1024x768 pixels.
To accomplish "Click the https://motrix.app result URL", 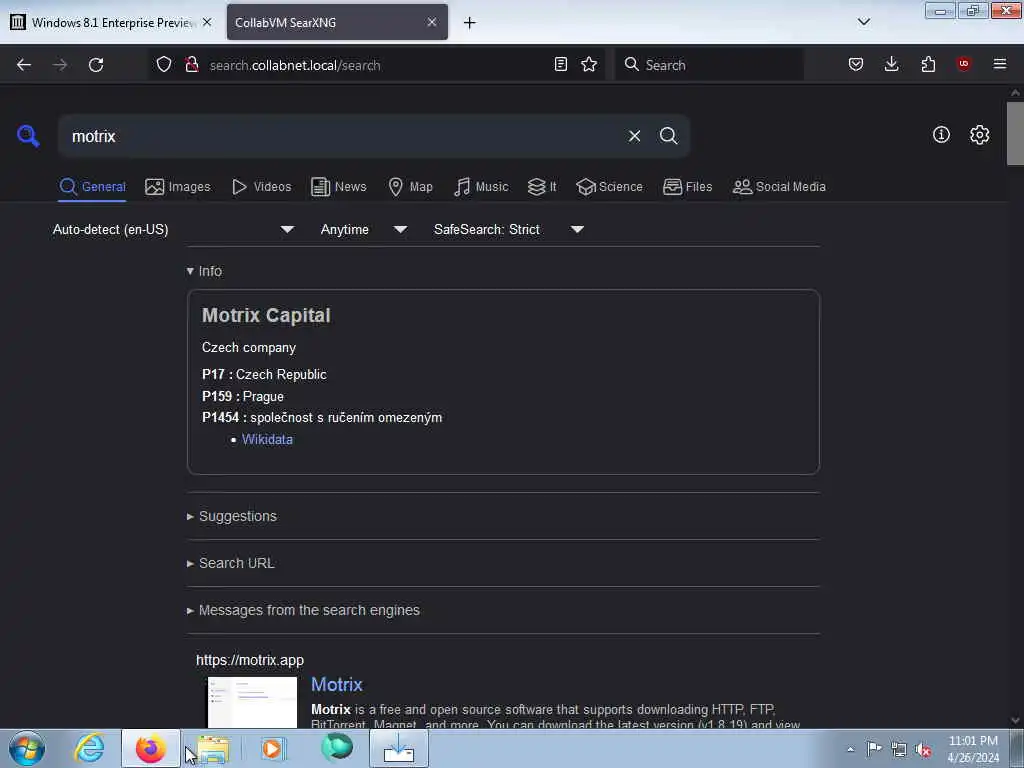I will point(249,660).
